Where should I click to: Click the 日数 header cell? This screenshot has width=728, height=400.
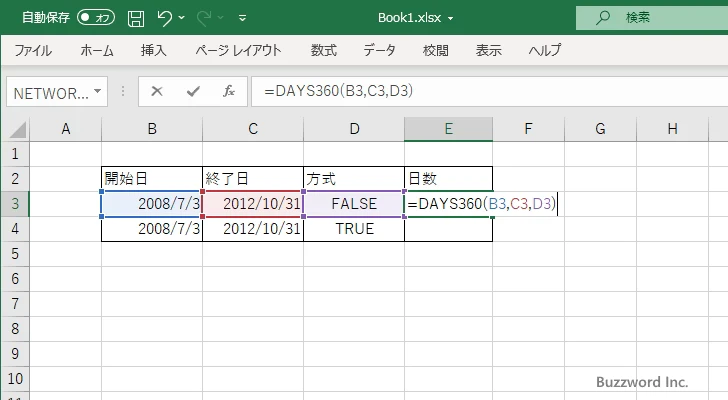click(448, 179)
